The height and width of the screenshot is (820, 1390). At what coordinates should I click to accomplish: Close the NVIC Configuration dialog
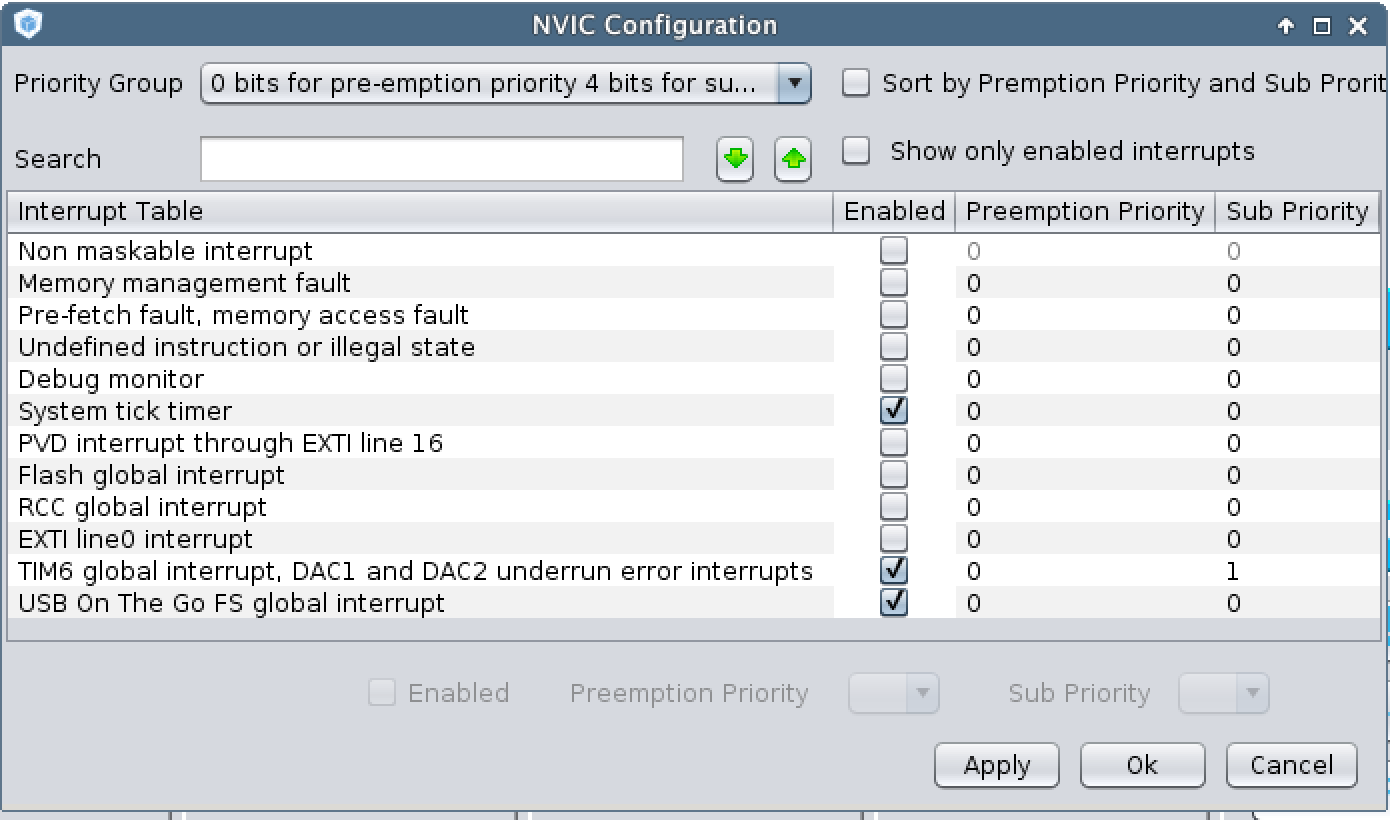pos(1357,27)
